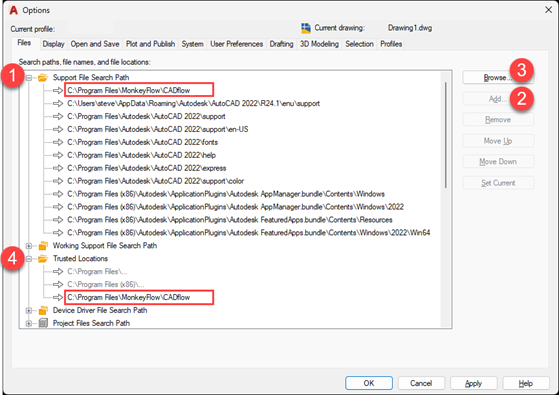Collapse the Support File Search Path node
Image resolution: width=559 pixels, height=395 pixels.
pyautogui.click(x=29, y=77)
